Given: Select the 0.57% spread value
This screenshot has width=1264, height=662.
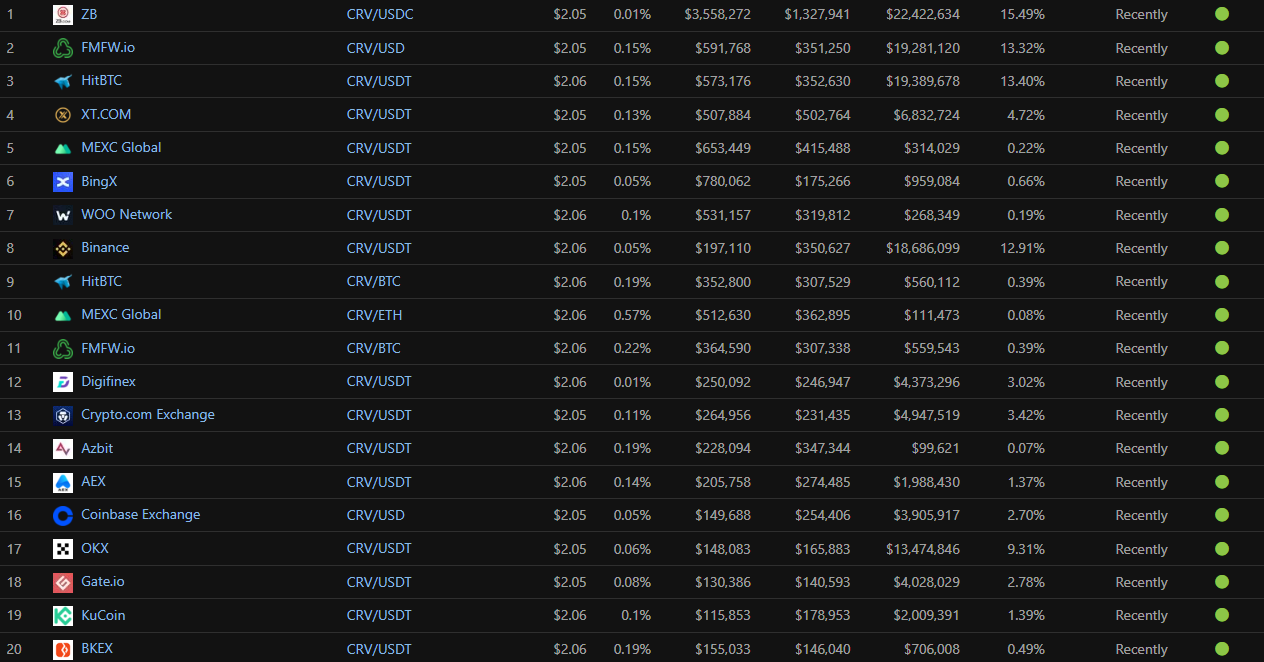Looking at the screenshot, I should (x=632, y=315).
